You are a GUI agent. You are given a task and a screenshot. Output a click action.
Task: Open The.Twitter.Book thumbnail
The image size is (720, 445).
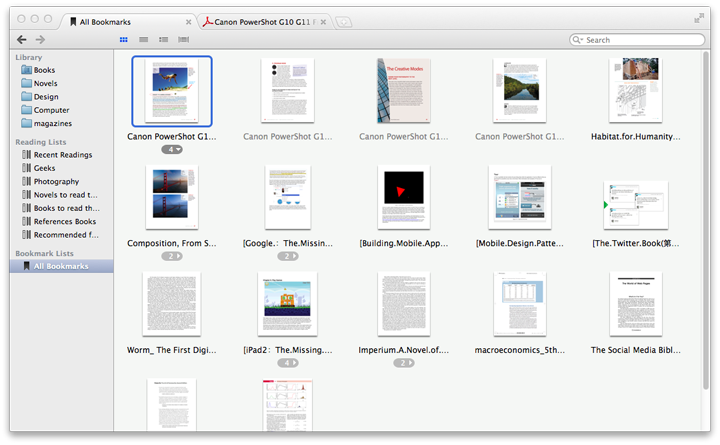click(x=636, y=205)
